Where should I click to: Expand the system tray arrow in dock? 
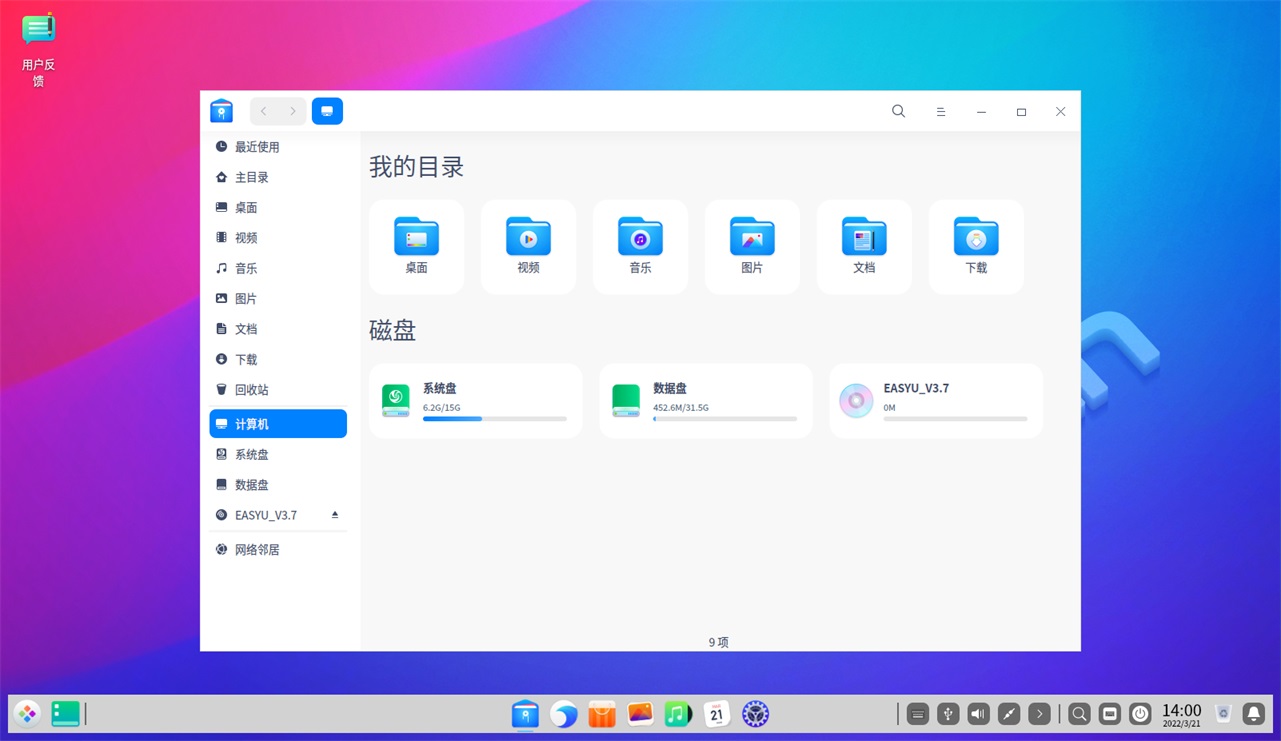click(x=1039, y=714)
